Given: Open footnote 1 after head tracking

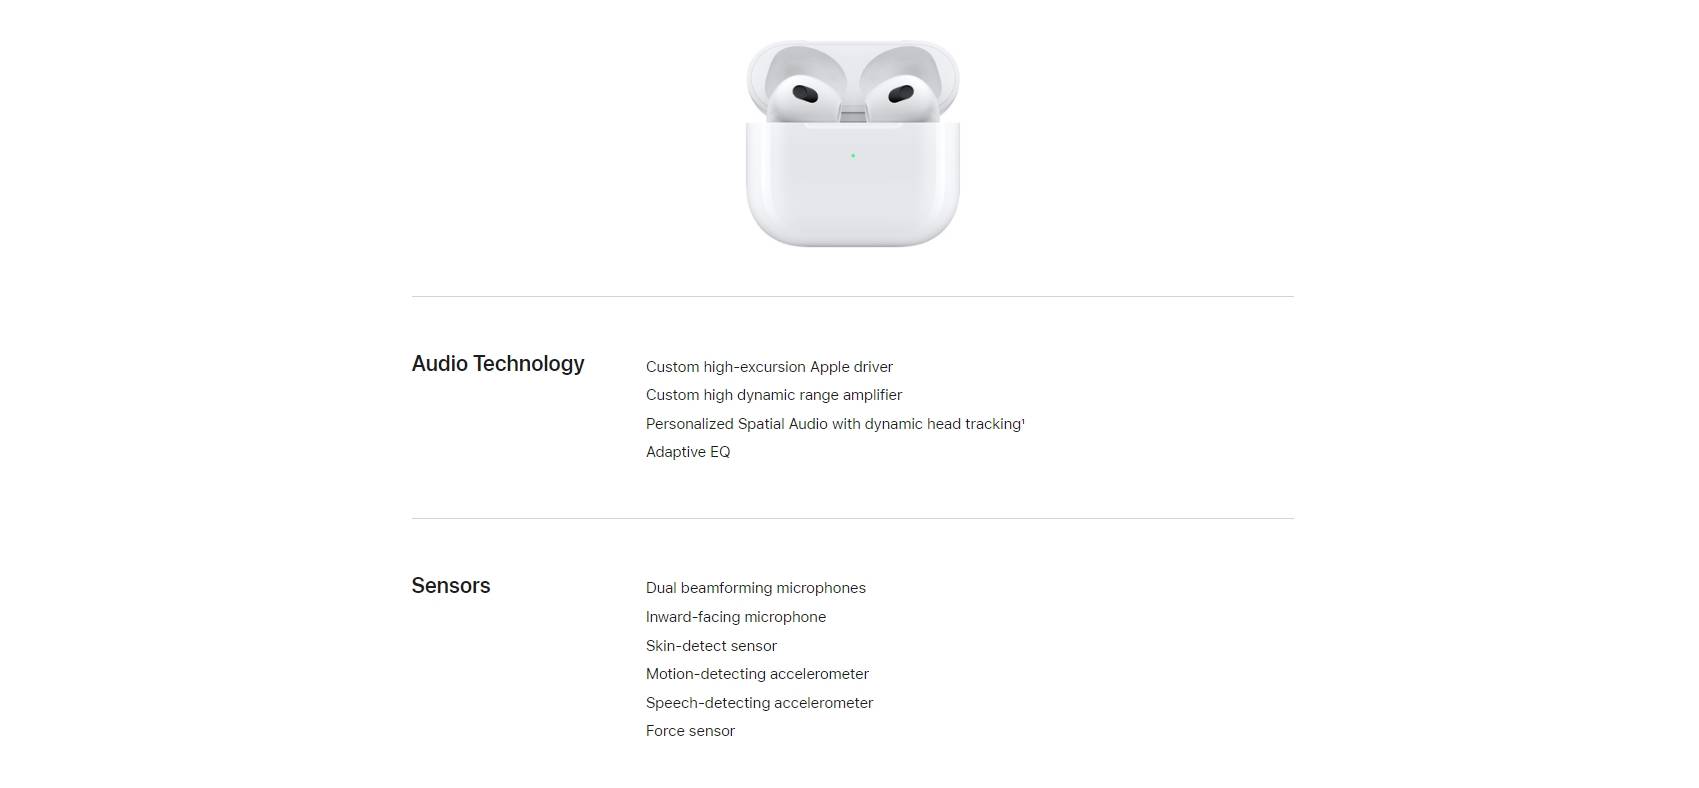Looking at the screenshot, I should (x=1023, y=421).
